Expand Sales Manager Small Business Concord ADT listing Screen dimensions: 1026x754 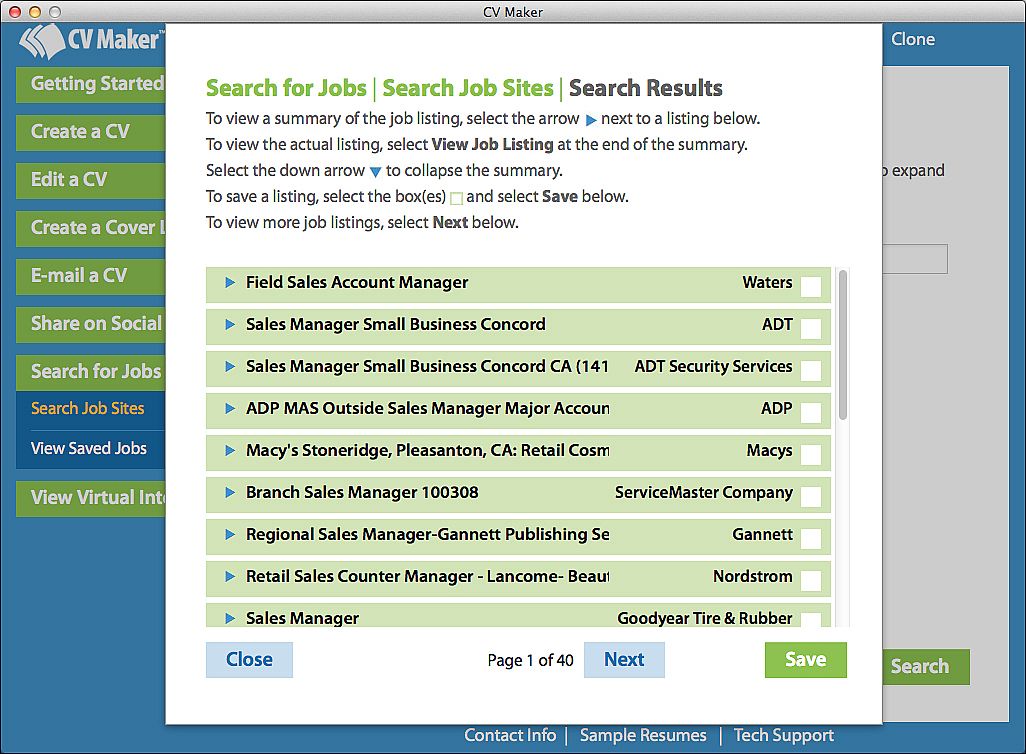pyautogui.click(x=230, y=325)
